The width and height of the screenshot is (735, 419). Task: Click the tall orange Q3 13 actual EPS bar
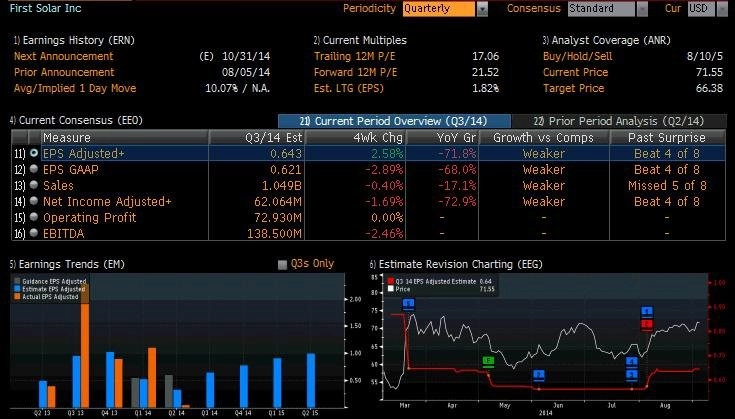[85, 344]
